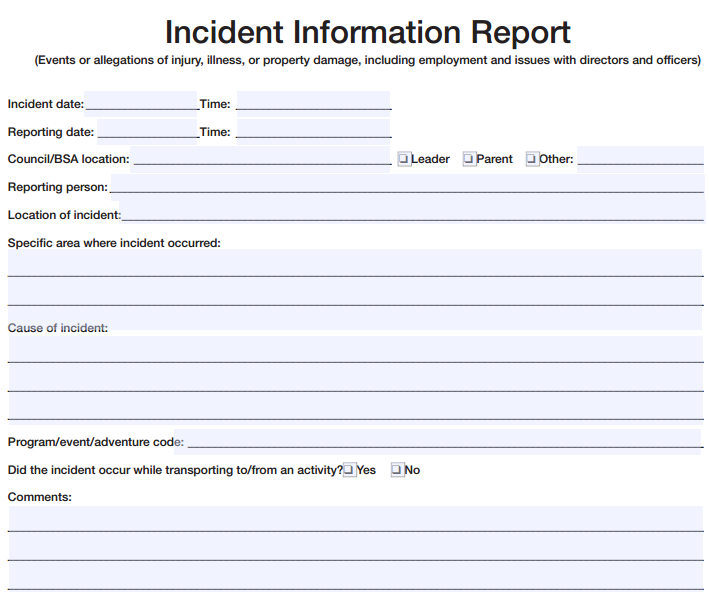Click the Incident date field

click(x=141, y=103)
